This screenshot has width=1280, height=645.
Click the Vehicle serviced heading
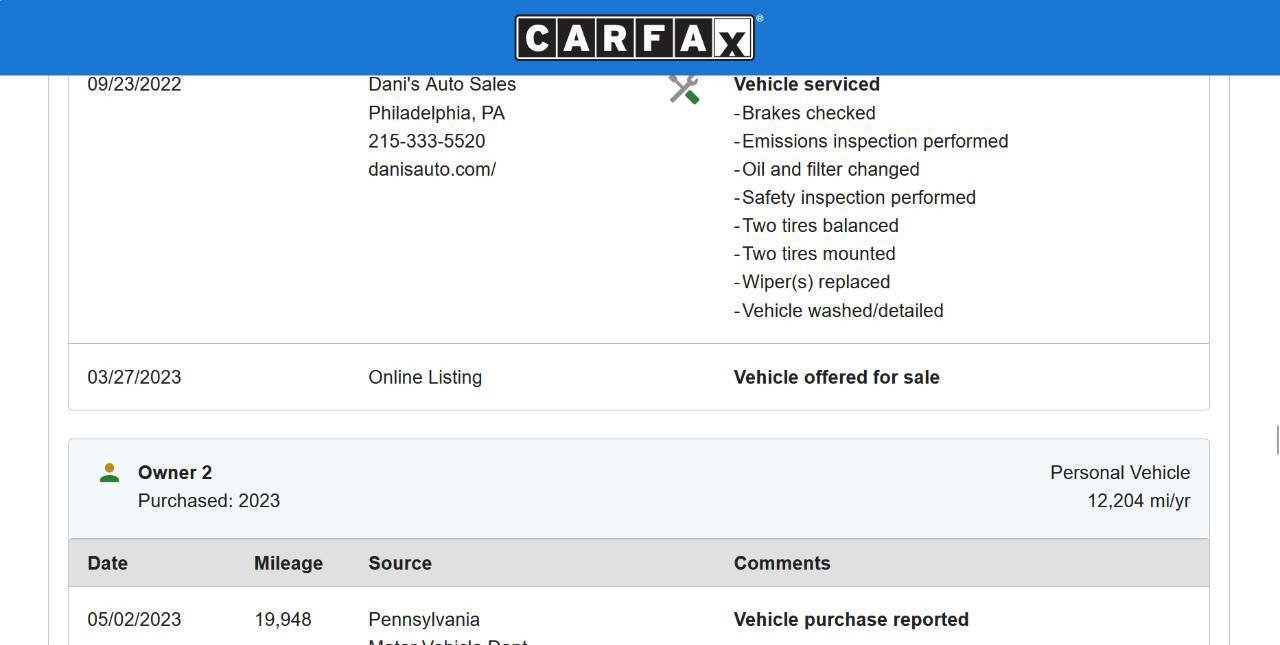[807, 85]
